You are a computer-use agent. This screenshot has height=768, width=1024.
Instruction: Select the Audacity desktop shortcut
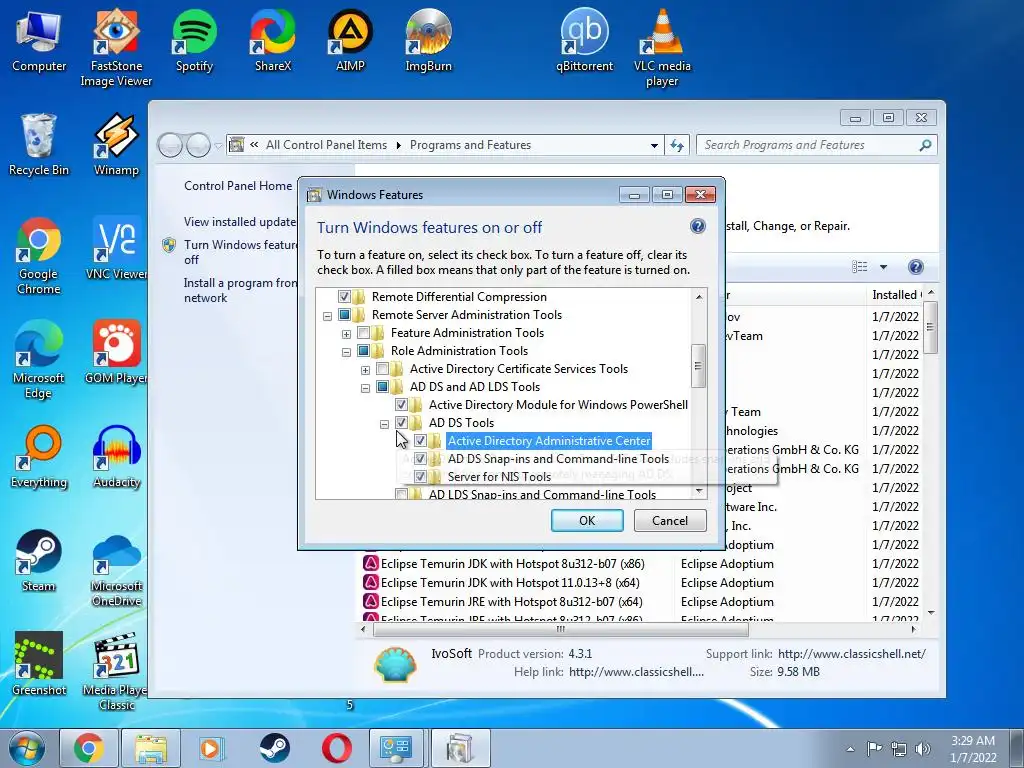(x=116, y=456)
